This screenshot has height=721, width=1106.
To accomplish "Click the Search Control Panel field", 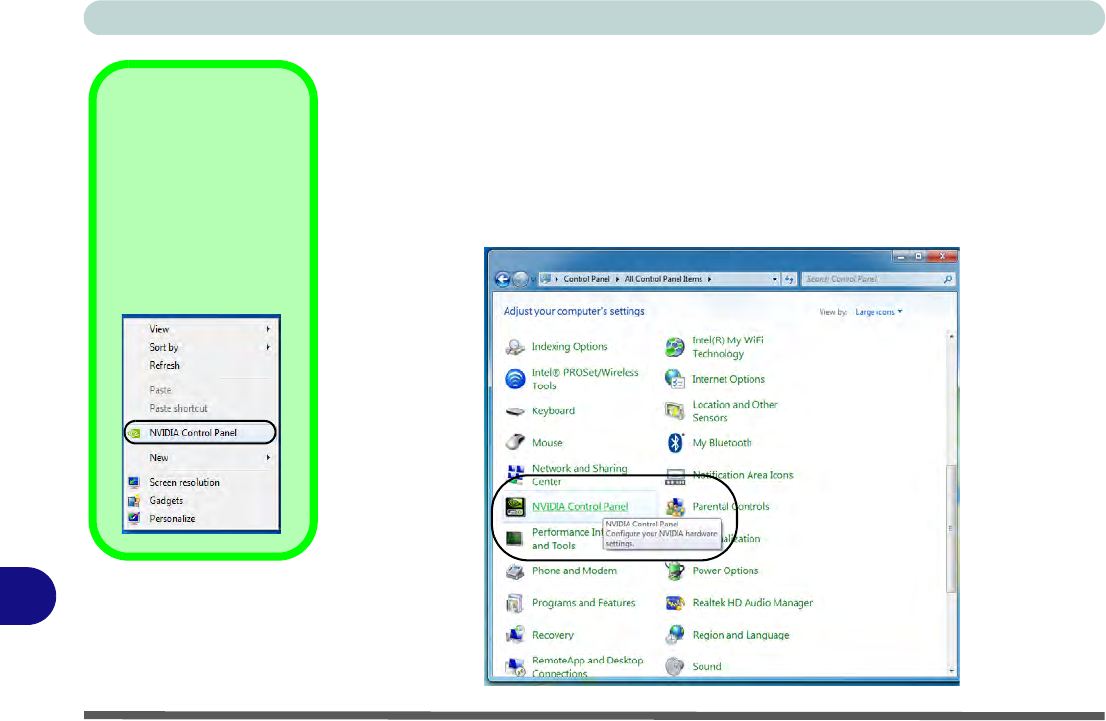I will [x=878, y=279].
